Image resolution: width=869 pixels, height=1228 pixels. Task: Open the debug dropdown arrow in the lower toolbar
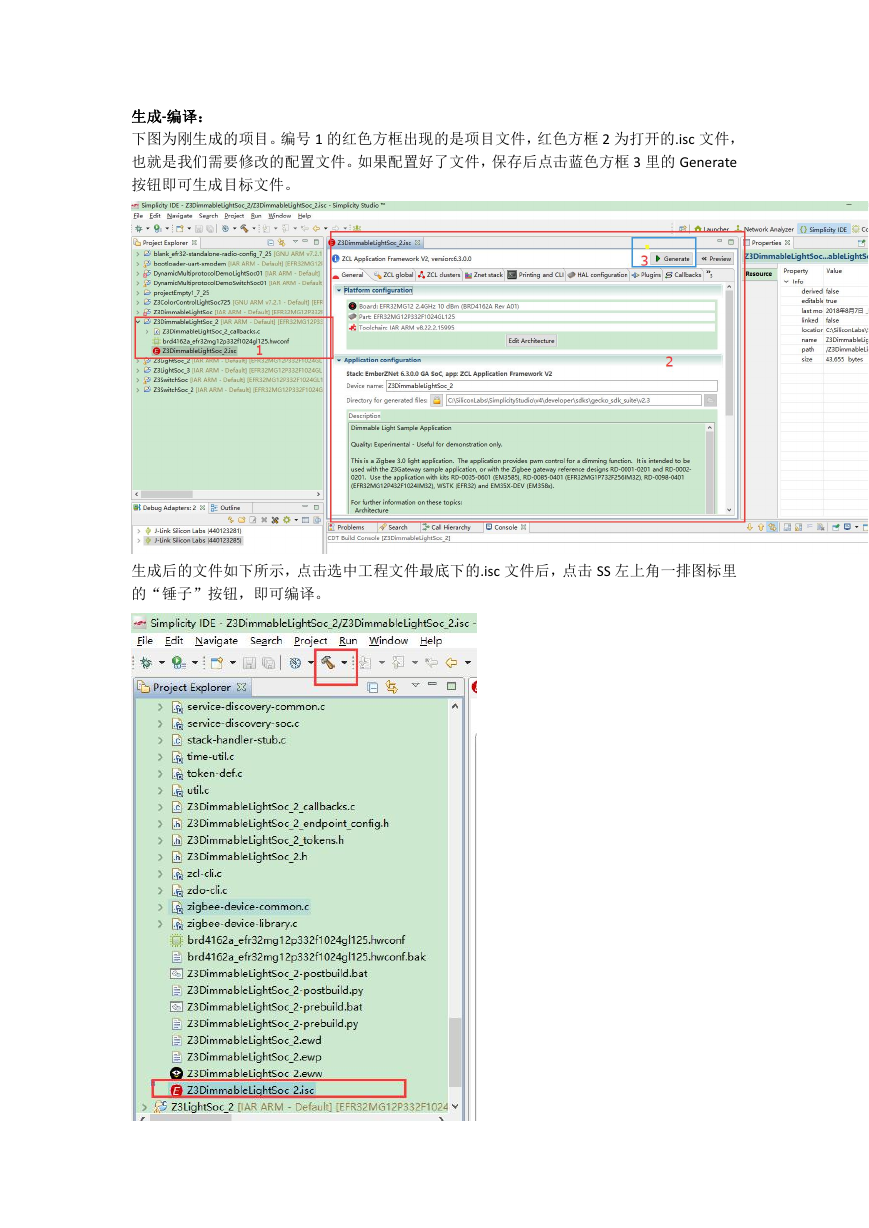162,662
